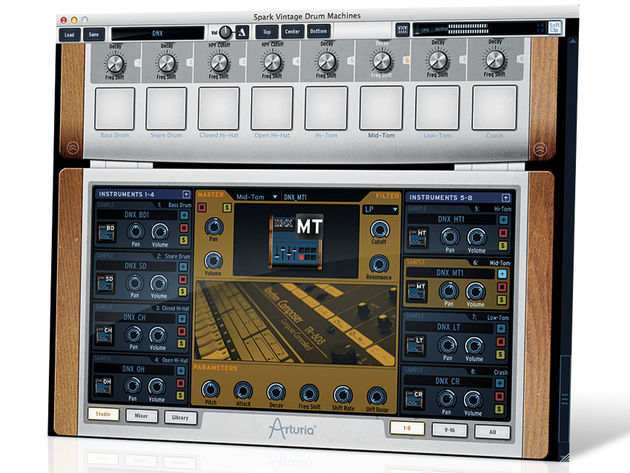Image resolution: width=630 pixels, height=473 pixels.
Task: Mute the Mid-Tom instrument in Instruments 5-8
Action: [x=502, y=287]
